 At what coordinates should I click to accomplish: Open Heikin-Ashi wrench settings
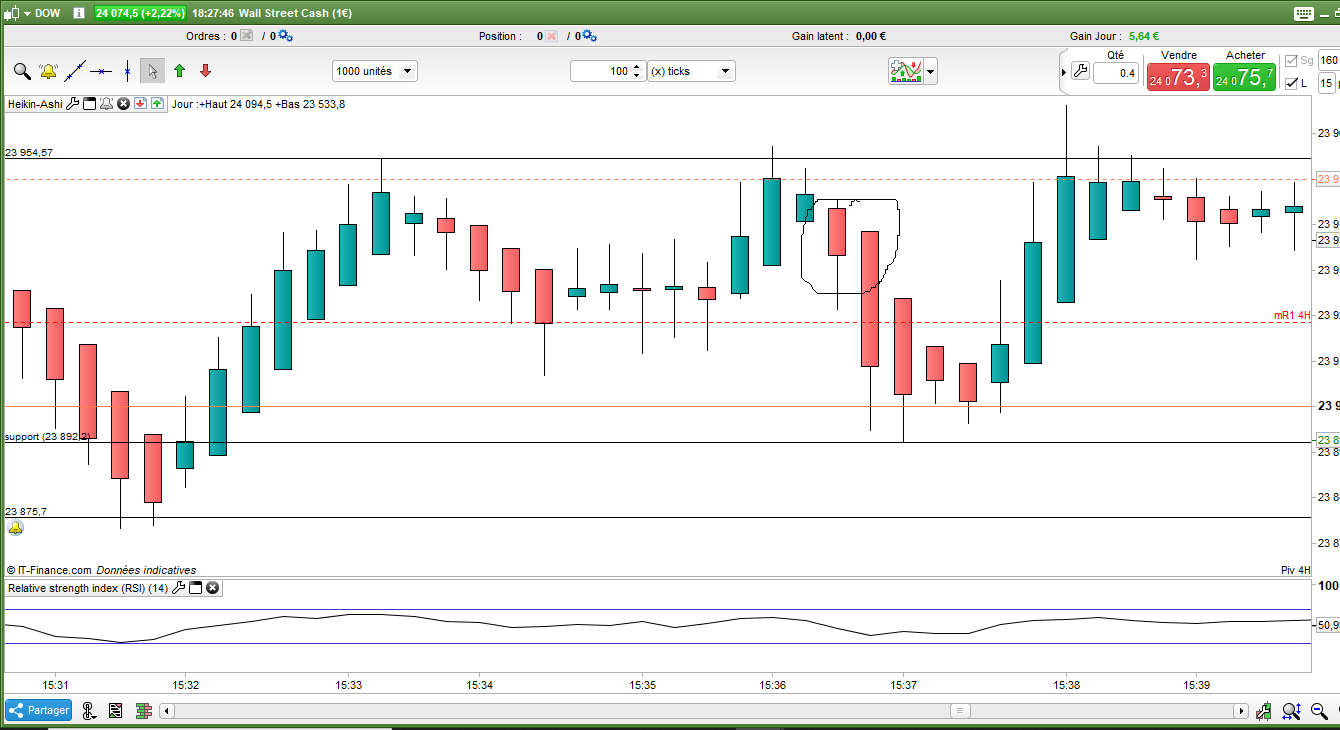(x=72, y=104)
